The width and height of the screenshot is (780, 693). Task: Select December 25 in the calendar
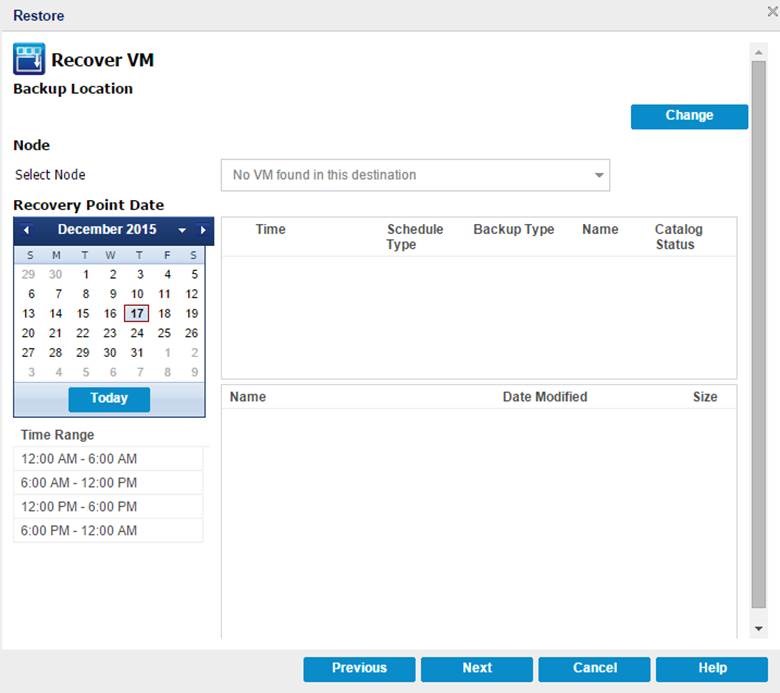point(164,333)
